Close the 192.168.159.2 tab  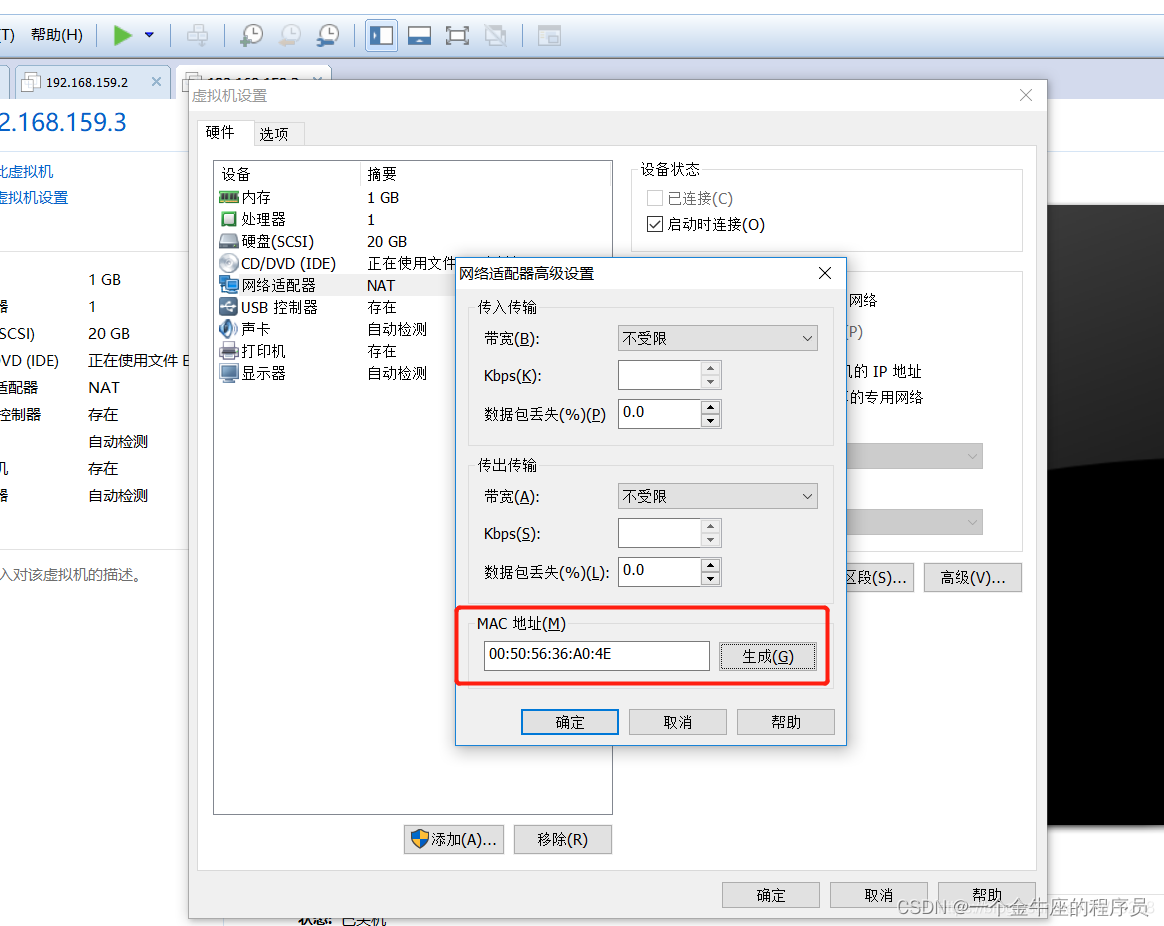click(x=156, y=82)
